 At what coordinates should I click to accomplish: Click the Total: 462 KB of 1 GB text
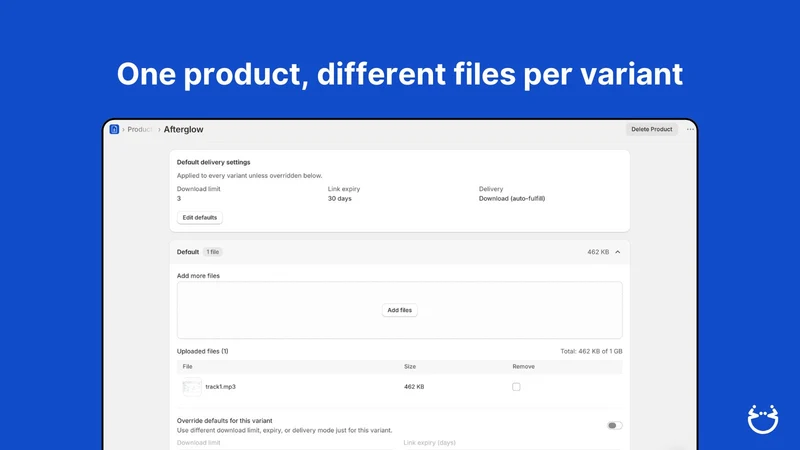point(591,351)
